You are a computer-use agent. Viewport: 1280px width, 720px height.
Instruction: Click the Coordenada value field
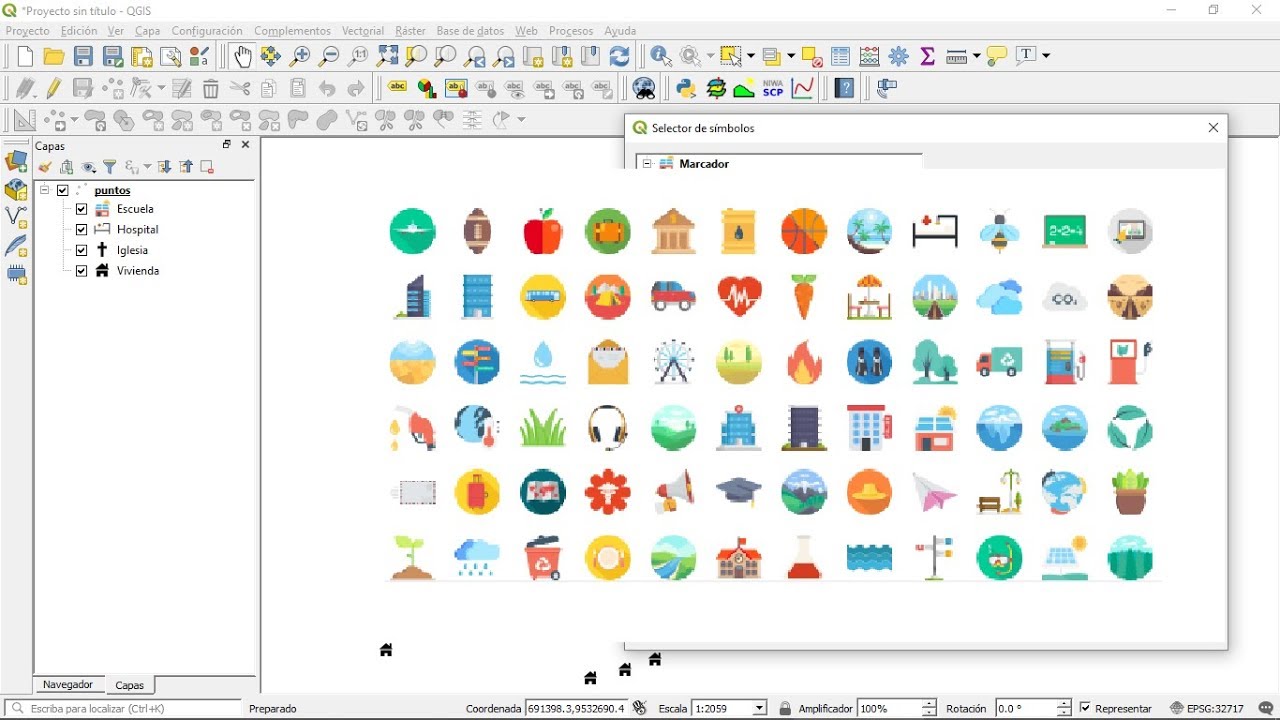[576, 708]
